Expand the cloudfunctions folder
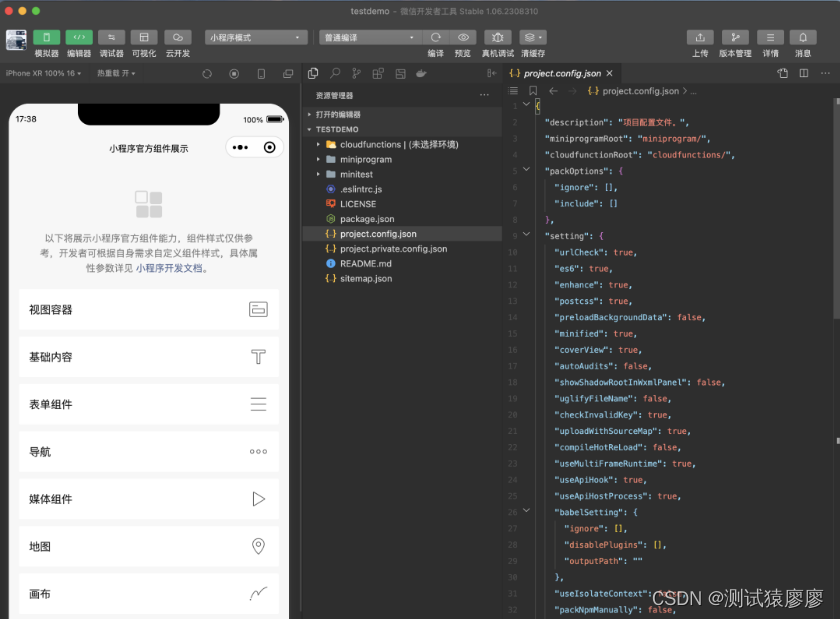840x619 pixels. 404,145
